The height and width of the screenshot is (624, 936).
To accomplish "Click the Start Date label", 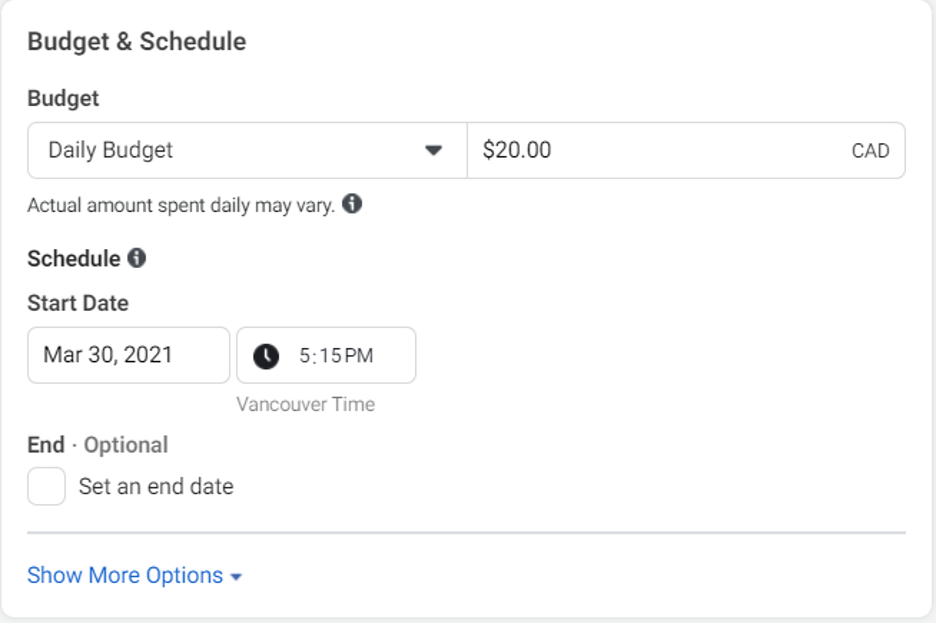I will pos(78,303).
